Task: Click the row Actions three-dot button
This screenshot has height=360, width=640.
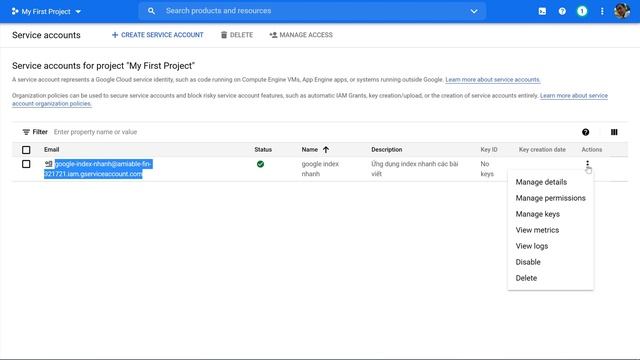Action: coord(587,164)
